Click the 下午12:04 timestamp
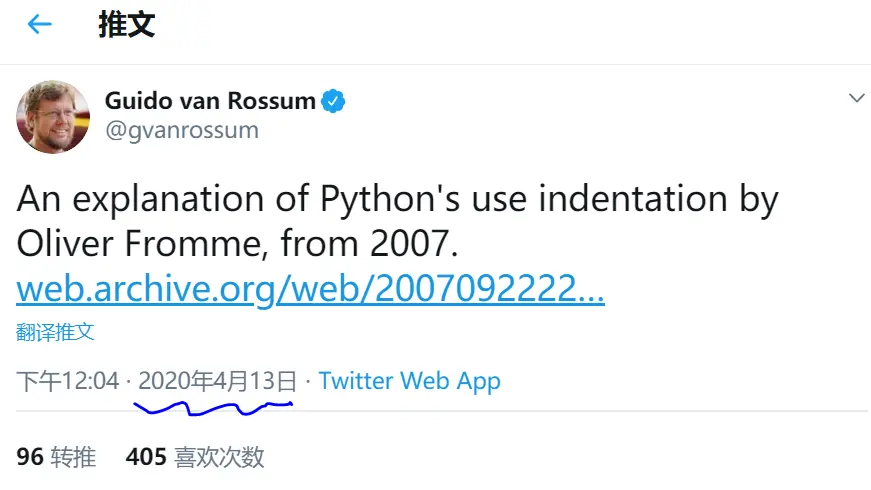 (68, 381)
